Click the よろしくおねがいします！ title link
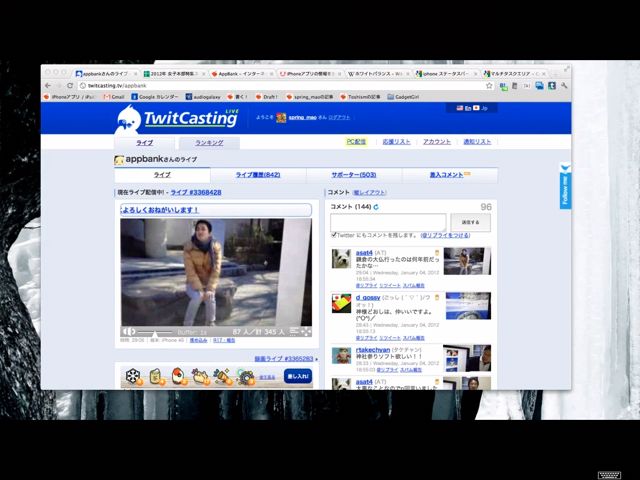The height and width of the screenshot is (480, 640). pyautogui.click(x=160, y=210)
